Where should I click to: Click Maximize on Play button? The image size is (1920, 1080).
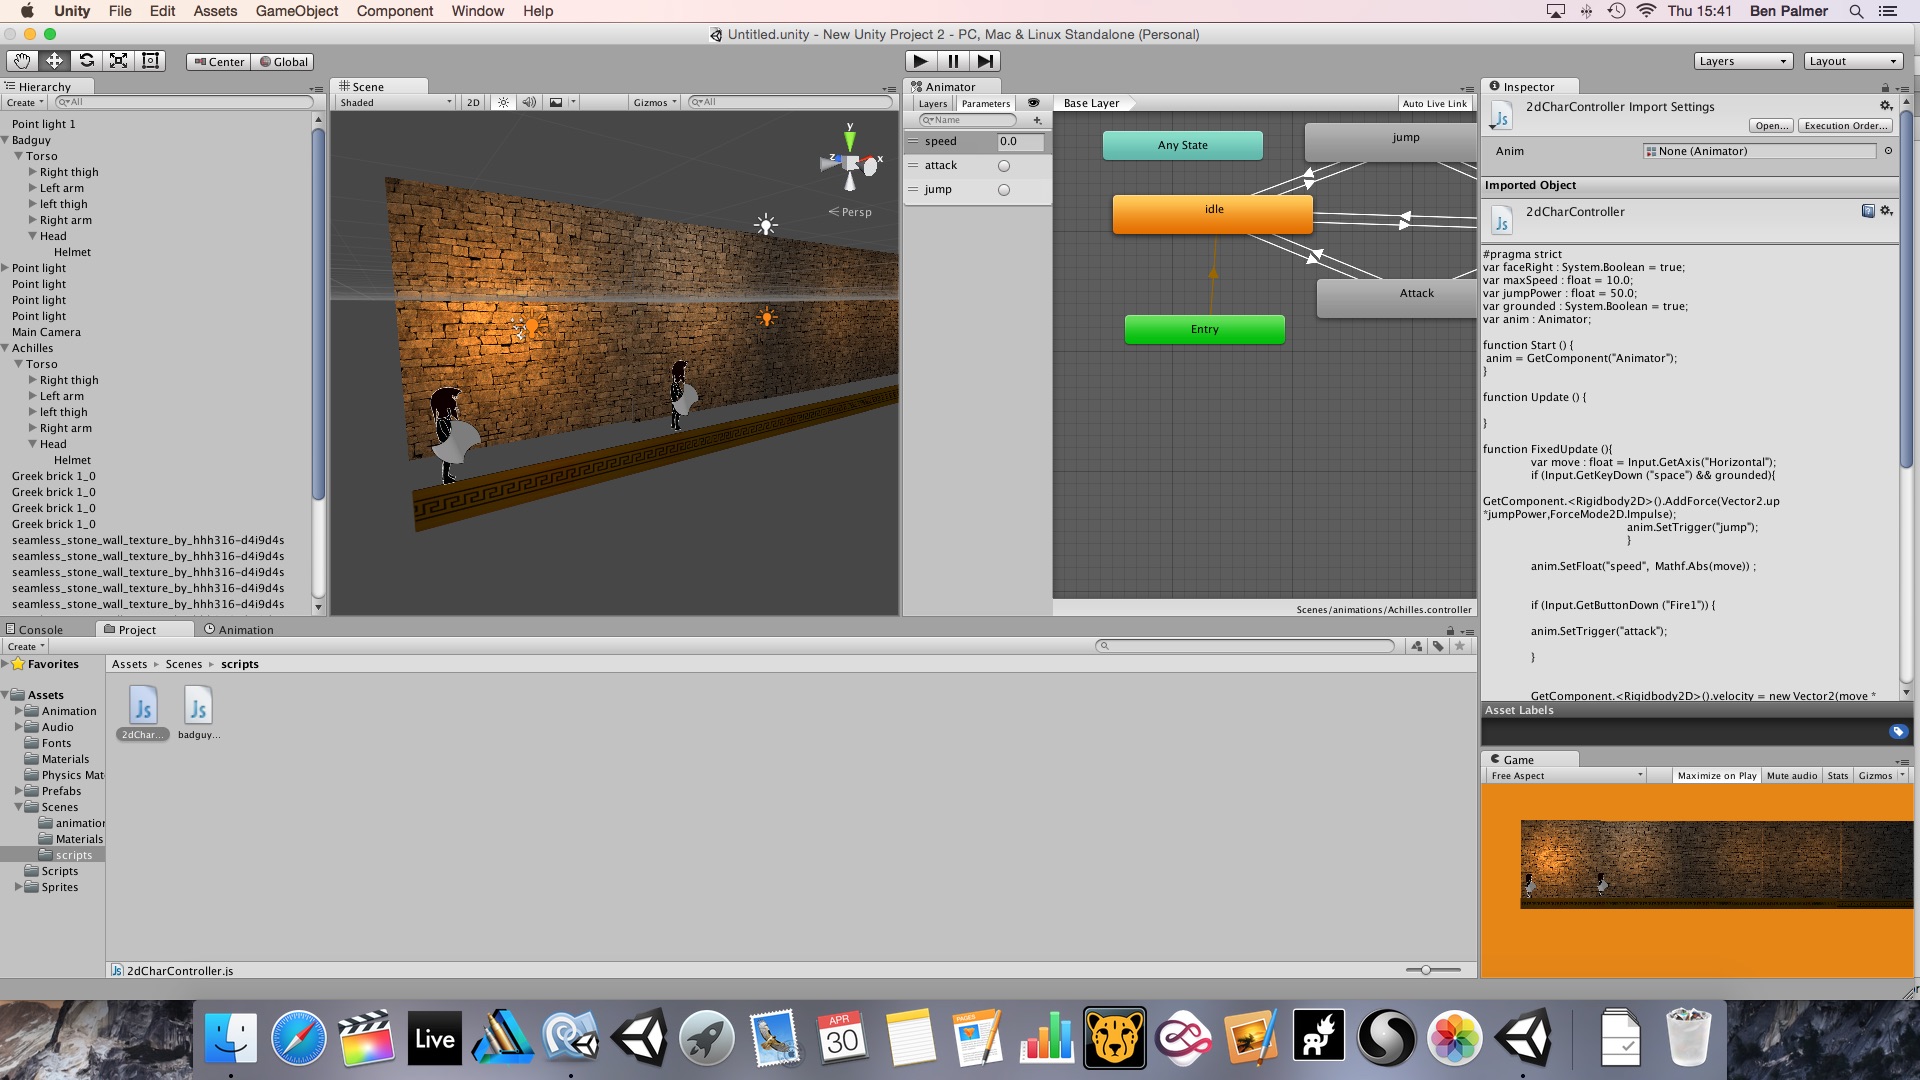[1716, 775]
